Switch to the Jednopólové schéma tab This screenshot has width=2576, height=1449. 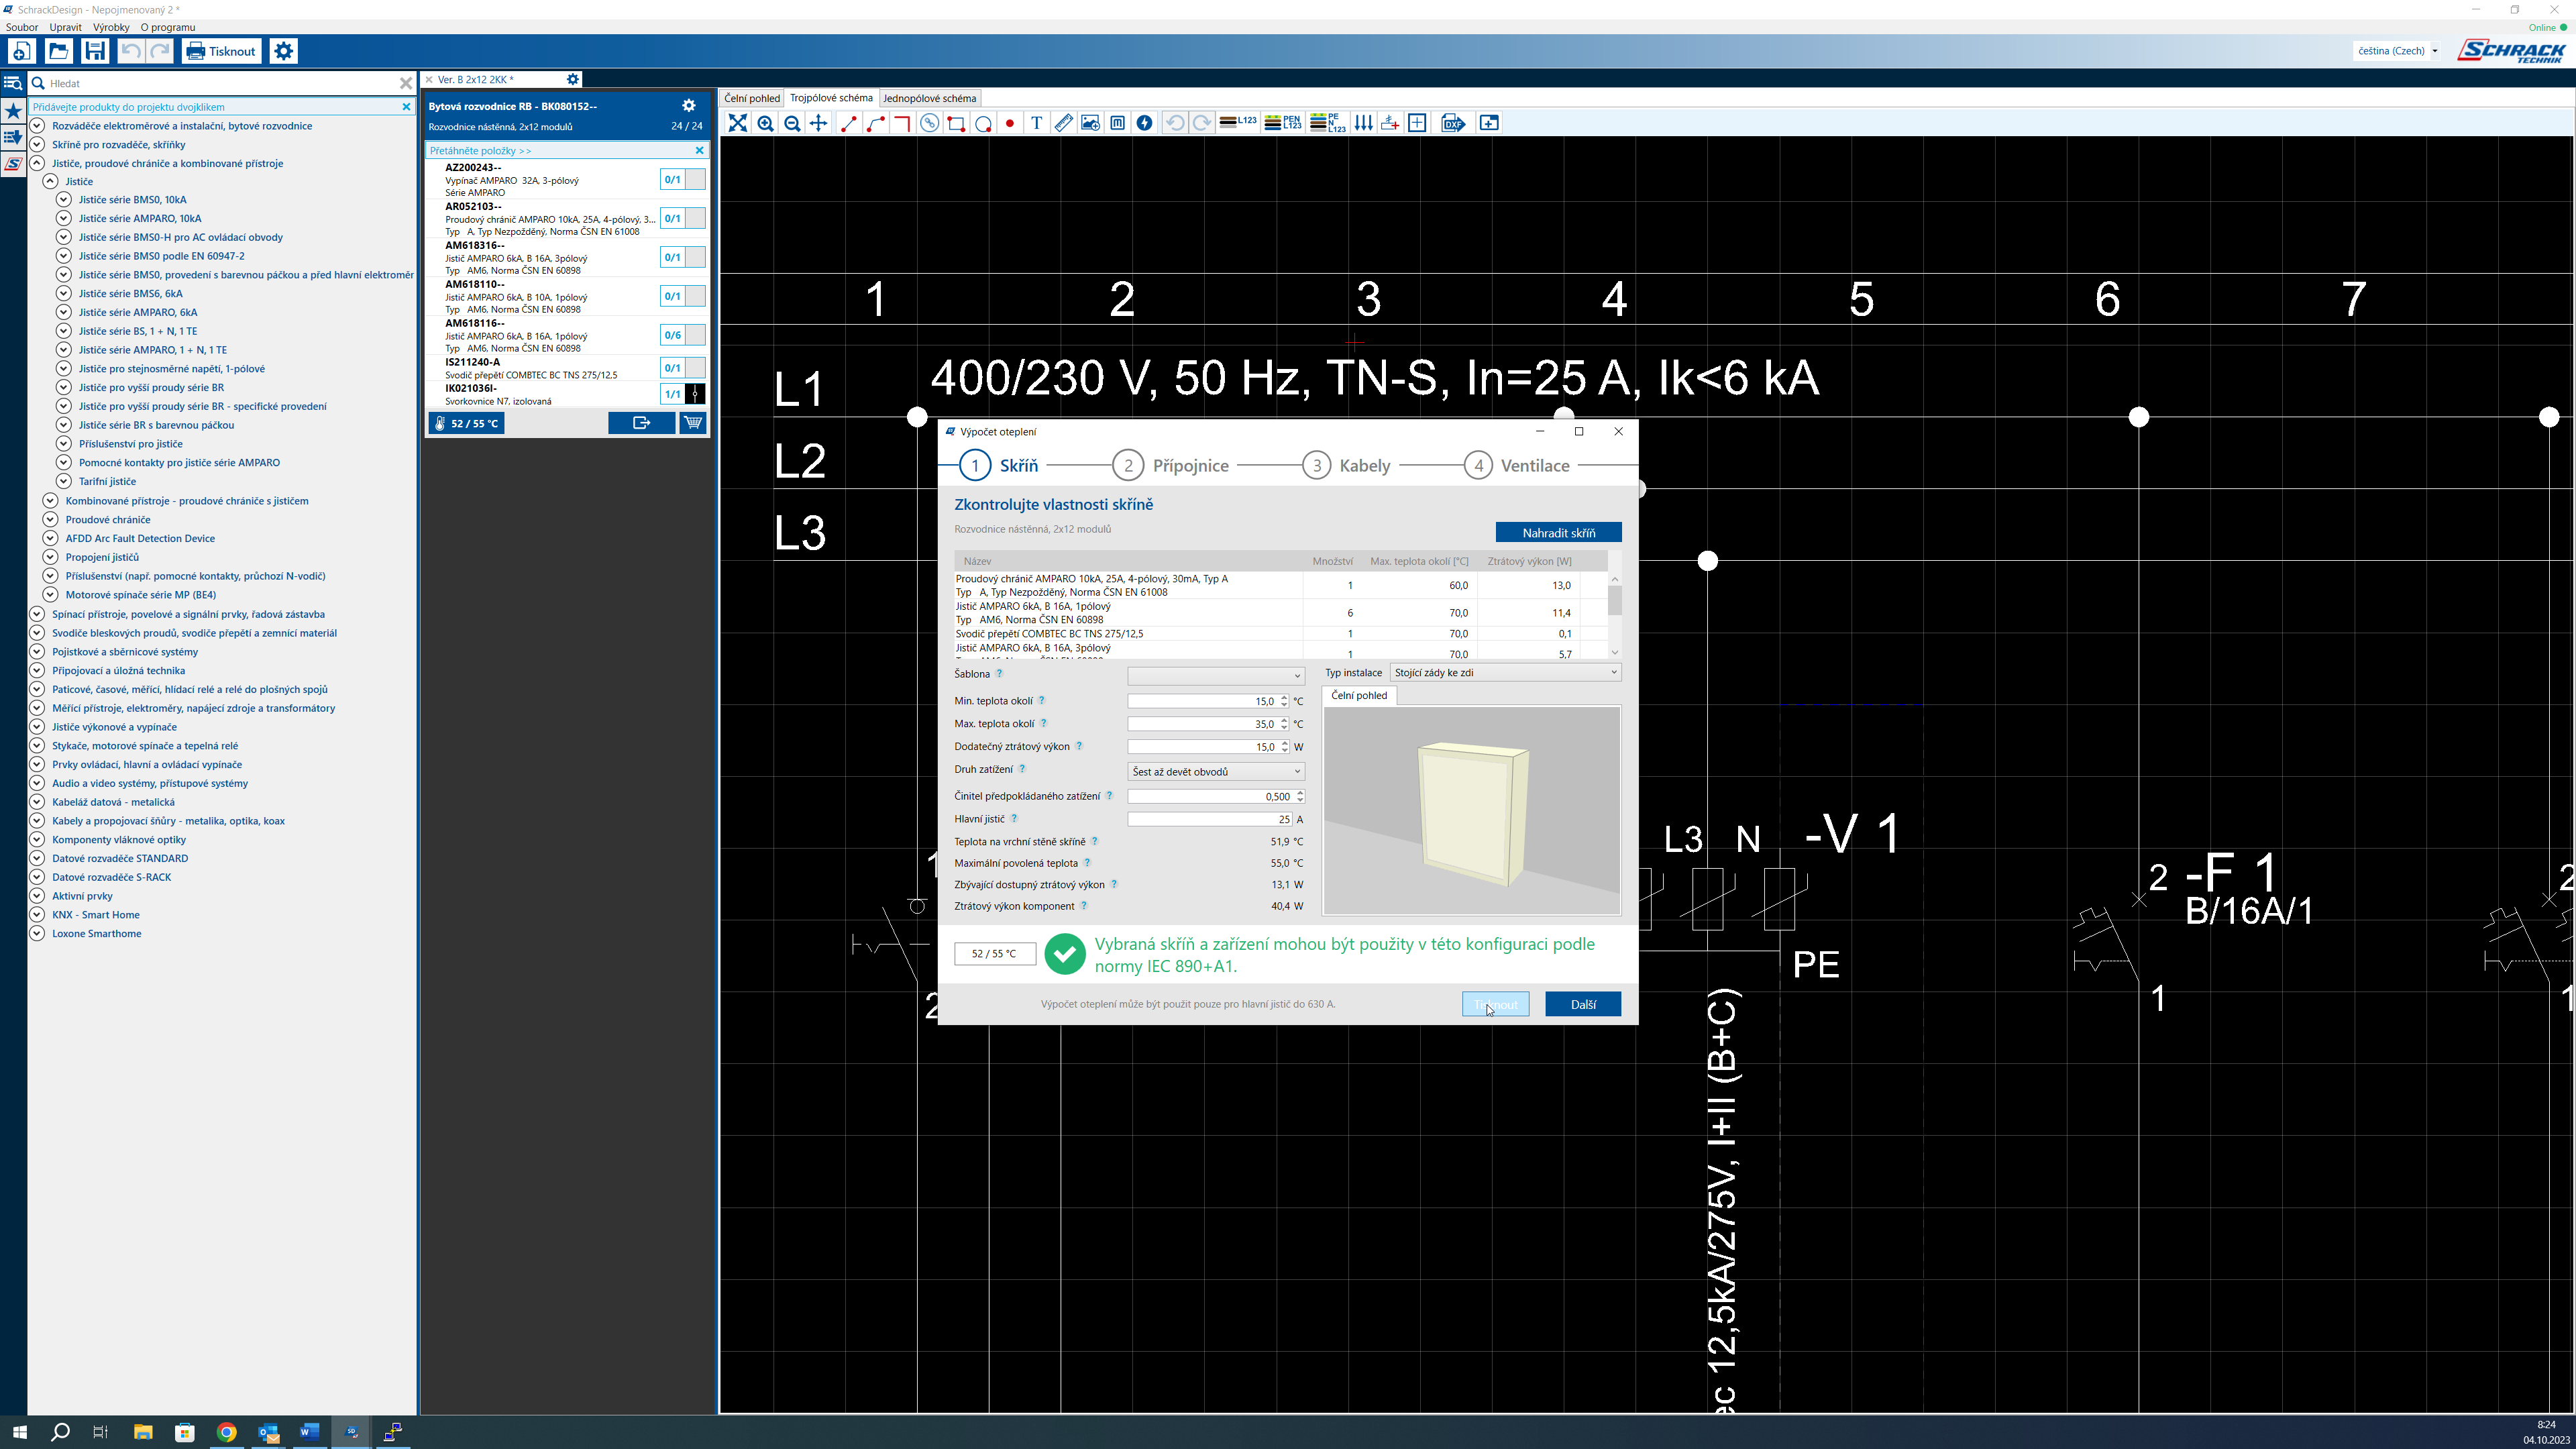pyautogui.click(x=929, y=98)
